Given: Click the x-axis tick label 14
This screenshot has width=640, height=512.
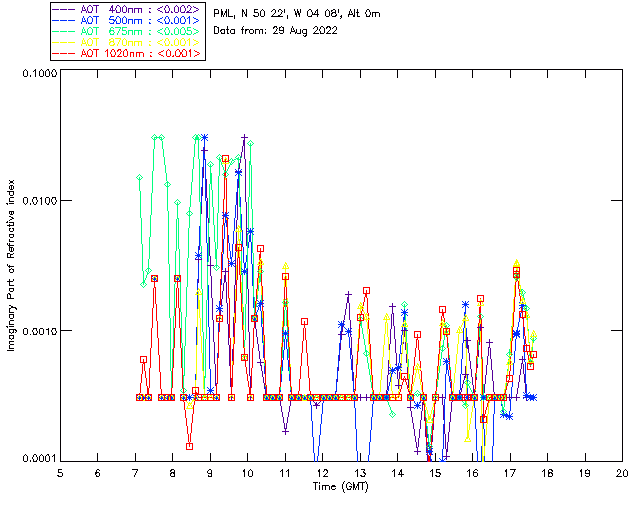Looking at the screenshot, I should click(397, 472).
